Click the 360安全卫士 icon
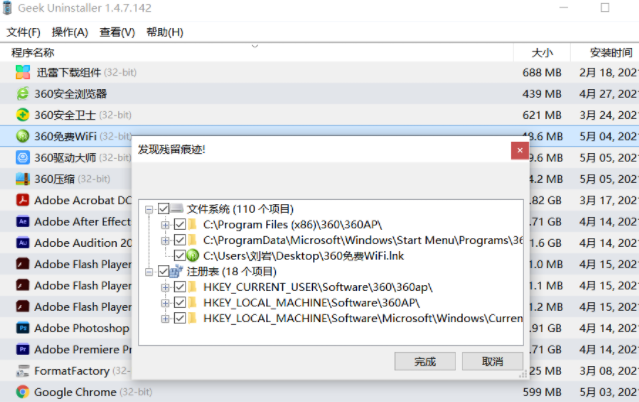This screenshot has width=639, height=402. click(23, 115)
